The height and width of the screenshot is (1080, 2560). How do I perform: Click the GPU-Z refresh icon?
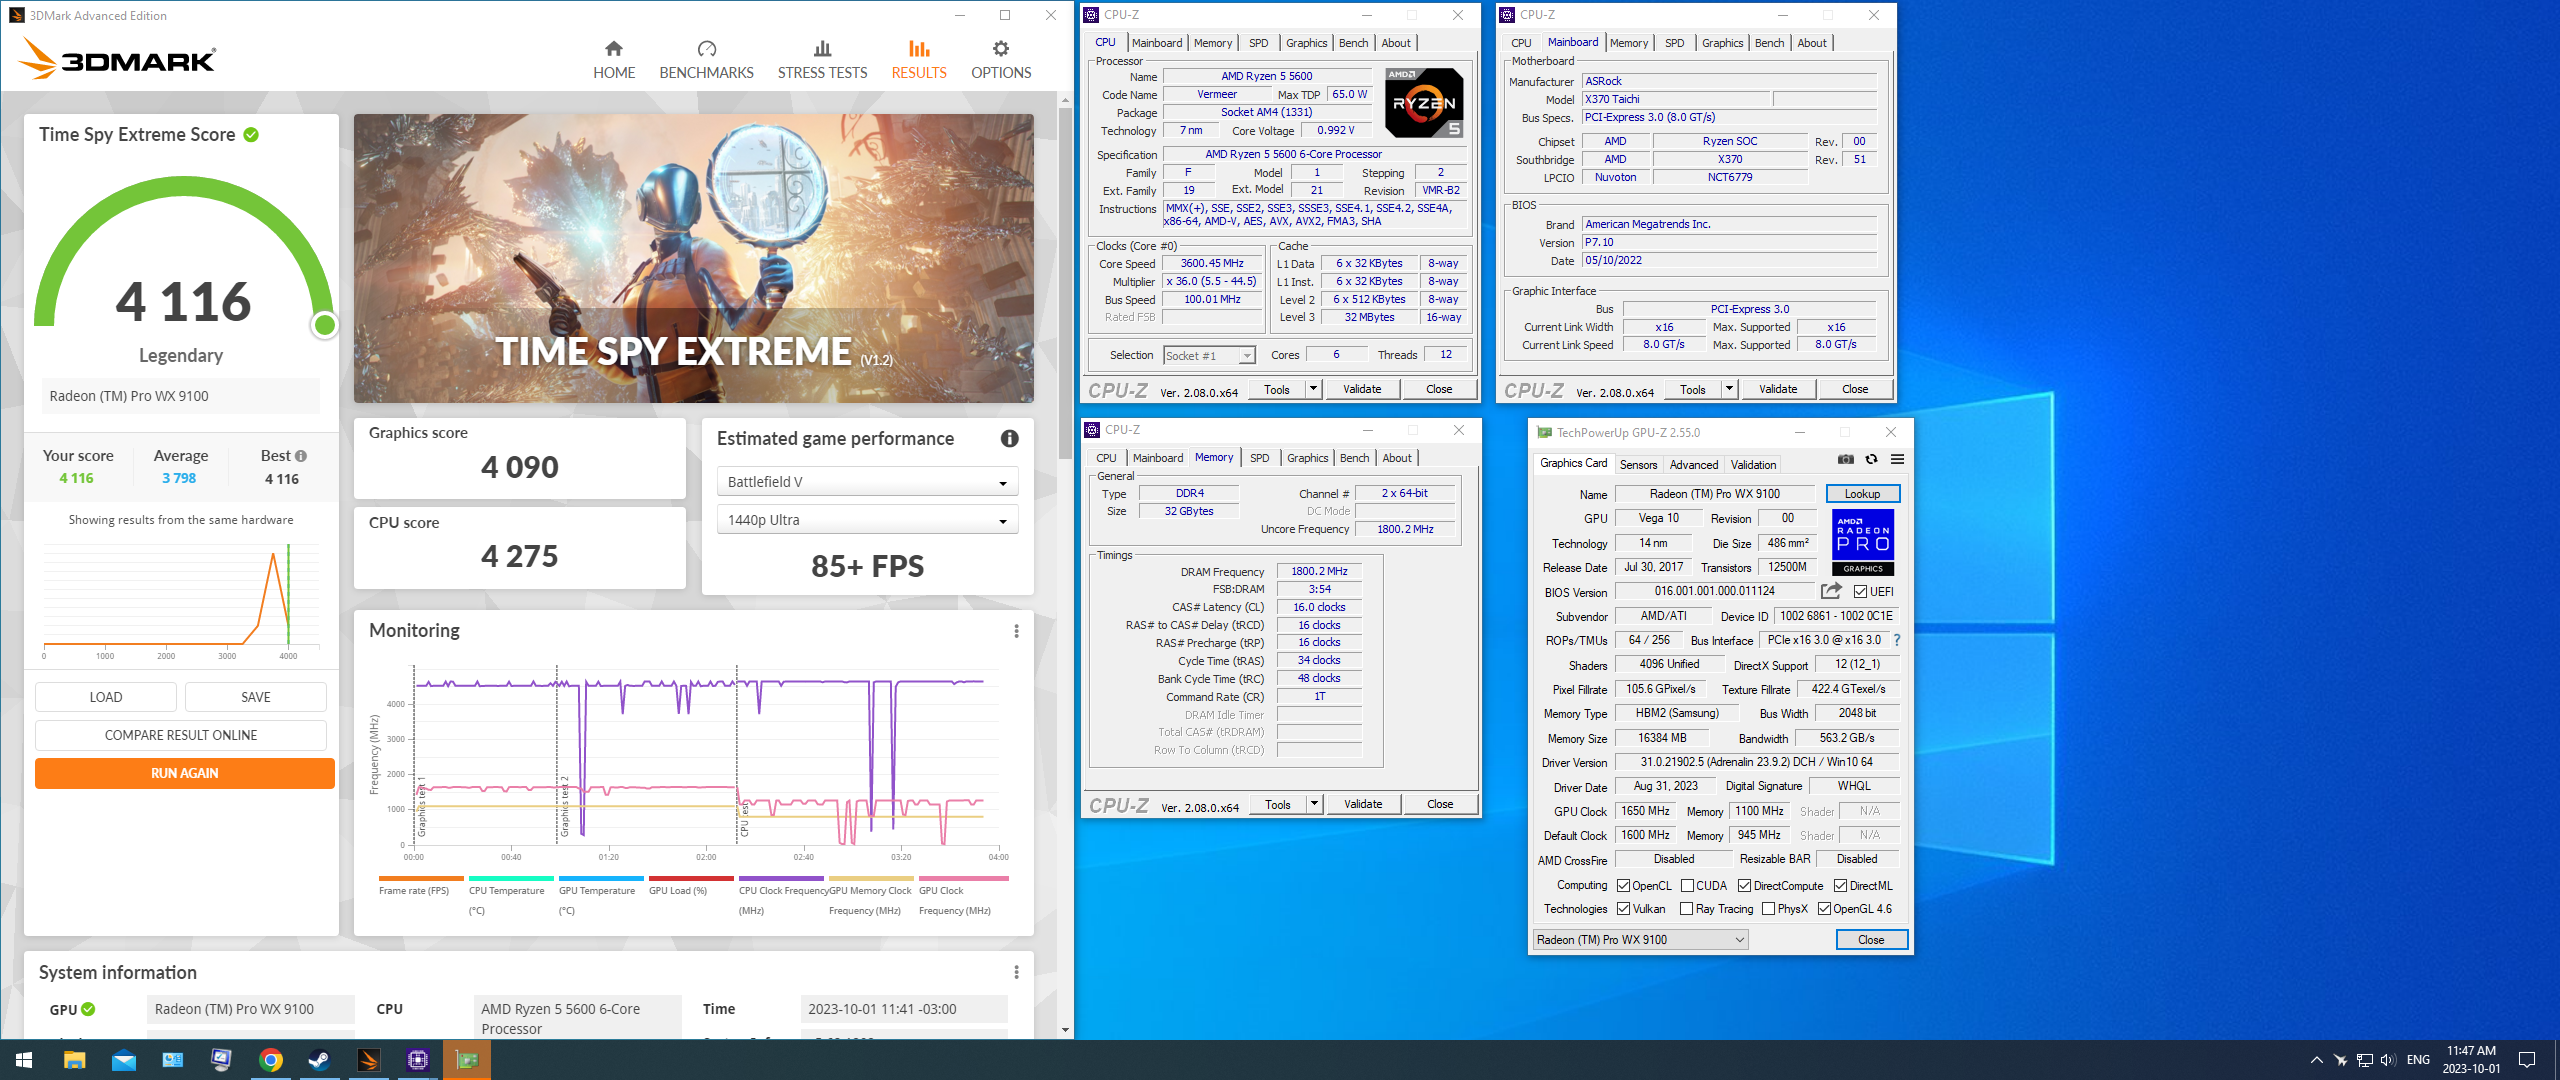[x=1872, y=460]
